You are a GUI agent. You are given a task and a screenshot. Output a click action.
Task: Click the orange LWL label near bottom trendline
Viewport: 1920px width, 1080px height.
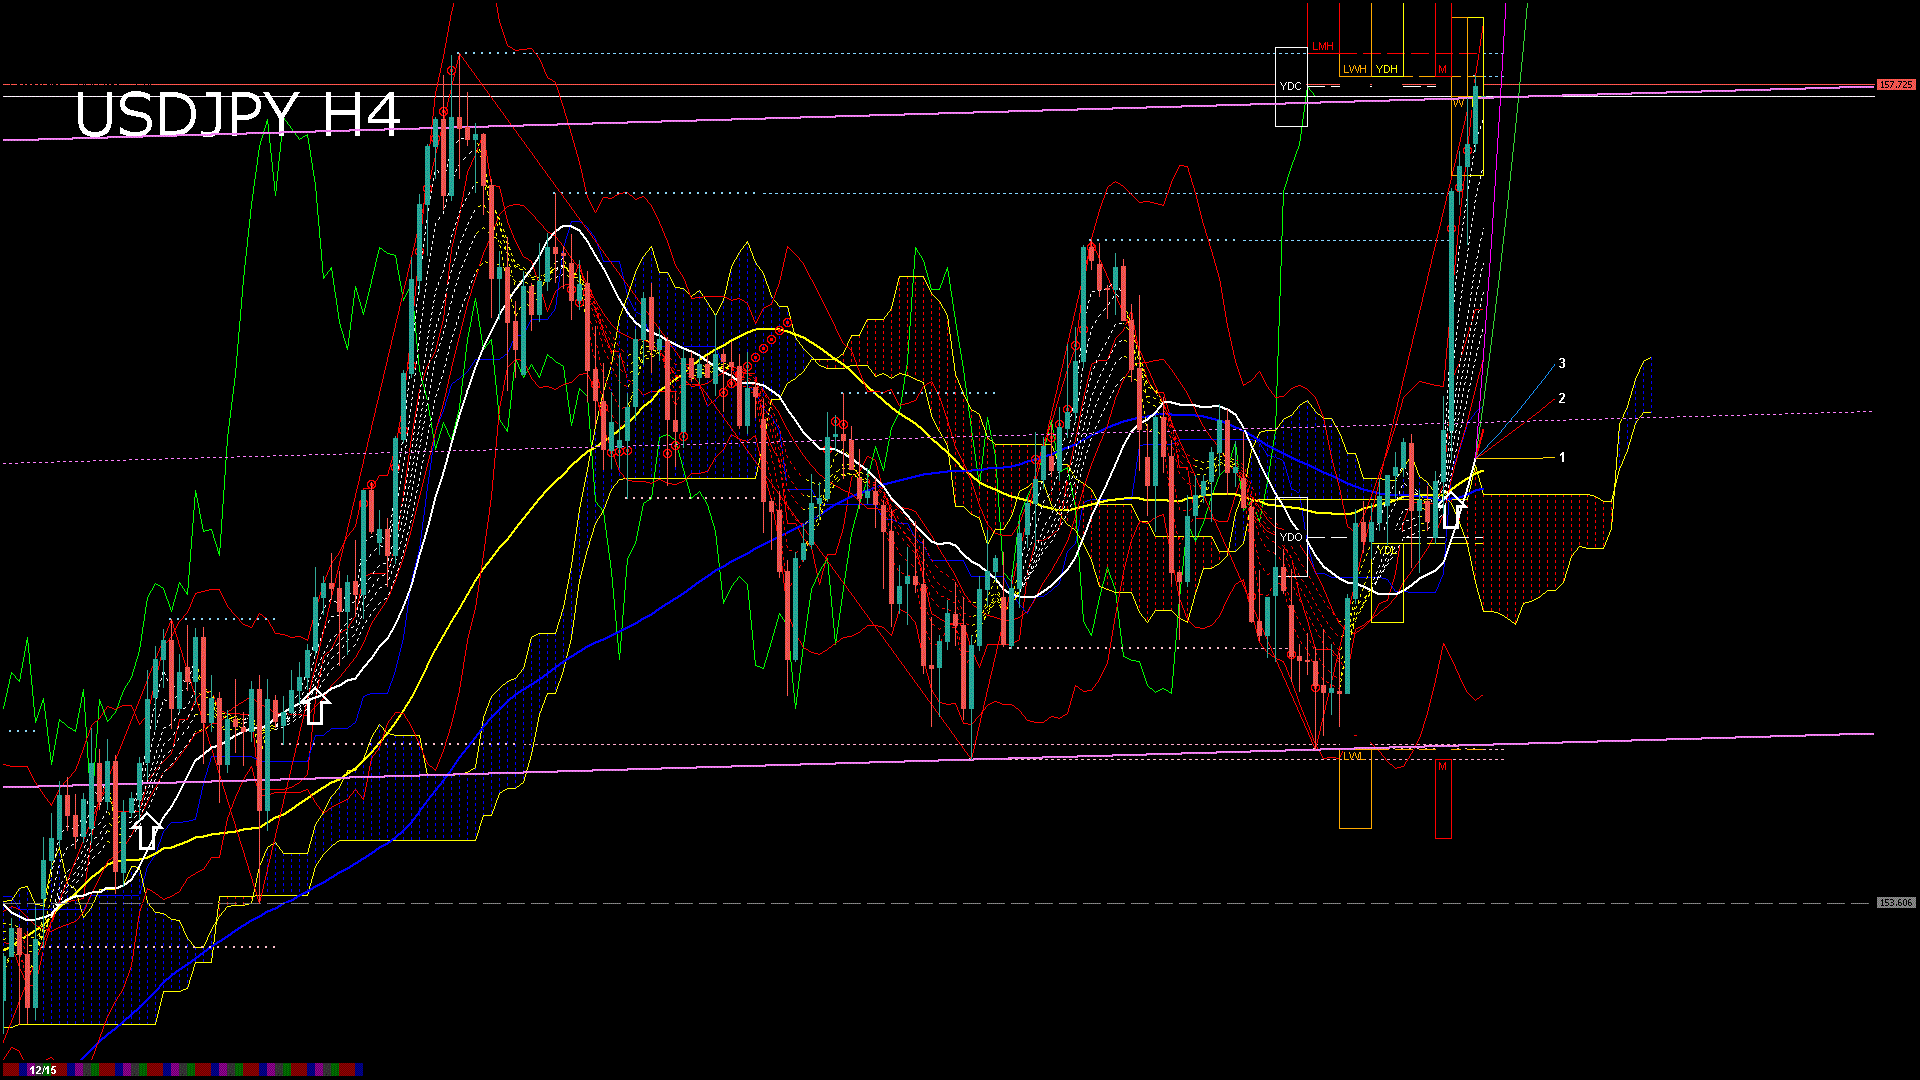tap(1353, 757)
